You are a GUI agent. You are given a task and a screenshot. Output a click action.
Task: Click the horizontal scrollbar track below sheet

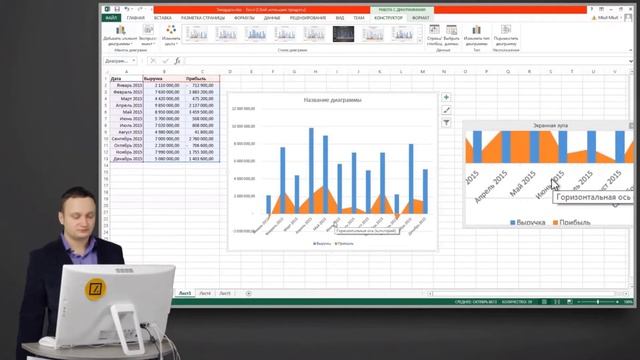click(x=527, y=293)
